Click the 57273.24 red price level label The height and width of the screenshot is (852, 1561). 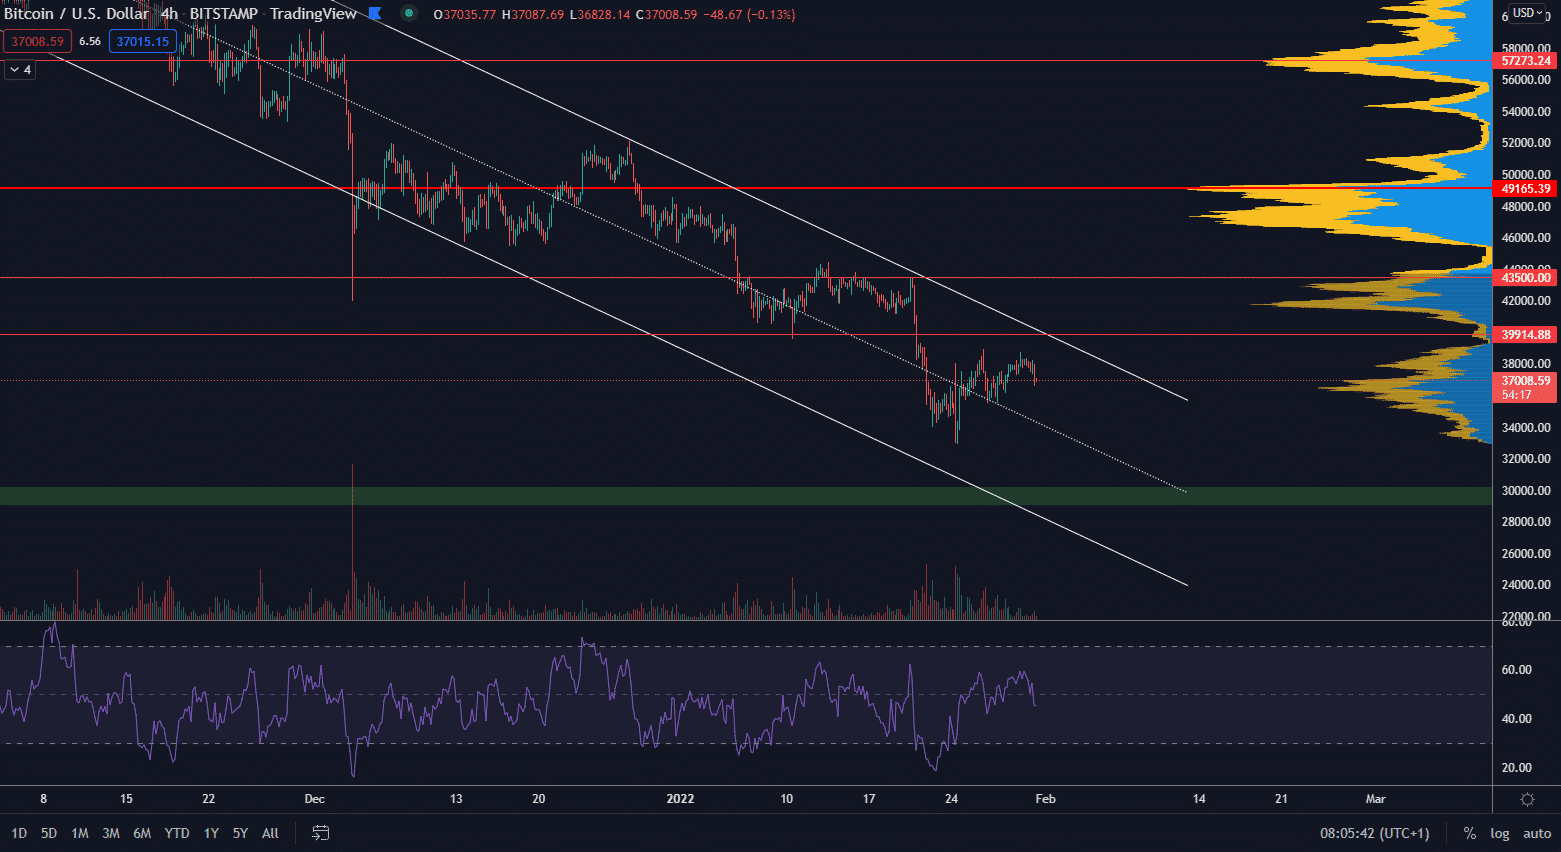tap(1526, 61)
